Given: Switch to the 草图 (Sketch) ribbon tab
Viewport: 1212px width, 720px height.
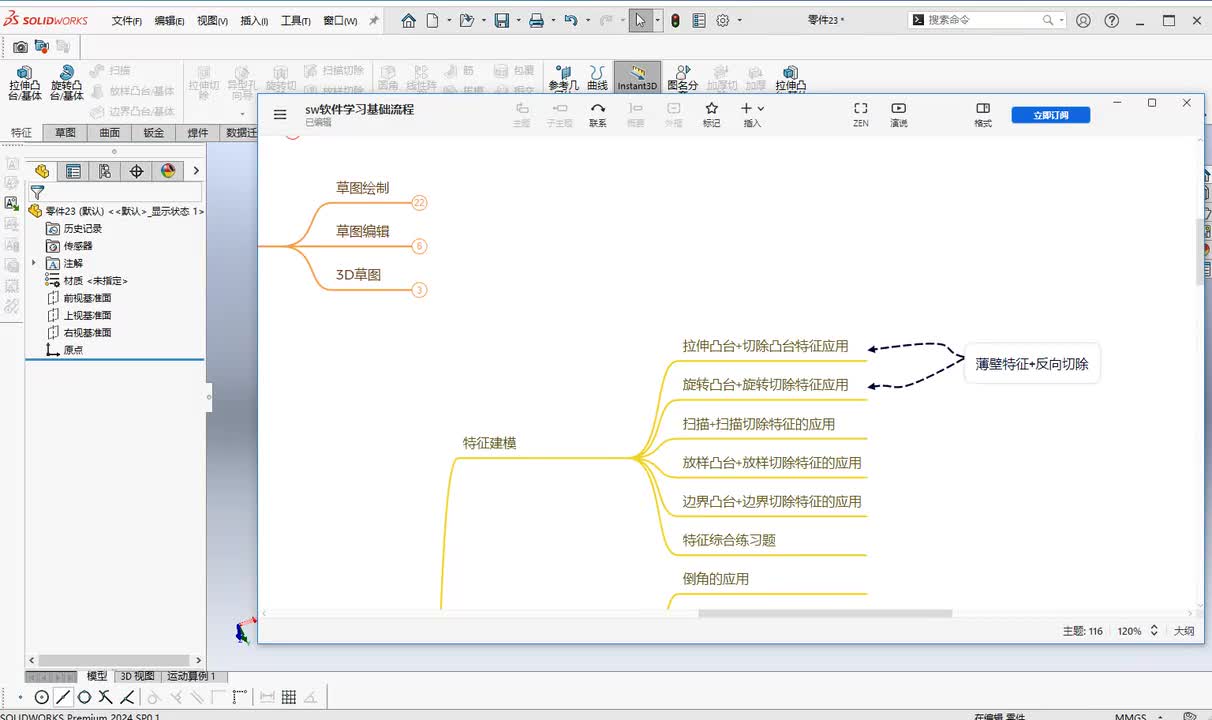Looking at the screenshot, I should coord(65,133).
